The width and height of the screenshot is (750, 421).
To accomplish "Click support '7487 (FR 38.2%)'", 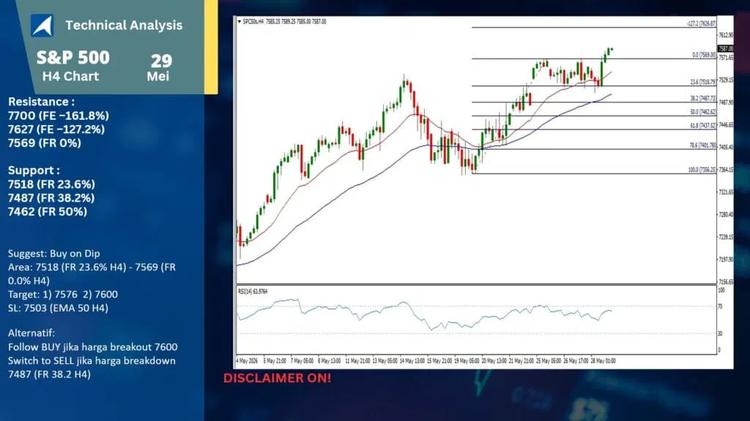I will [51, 198].
